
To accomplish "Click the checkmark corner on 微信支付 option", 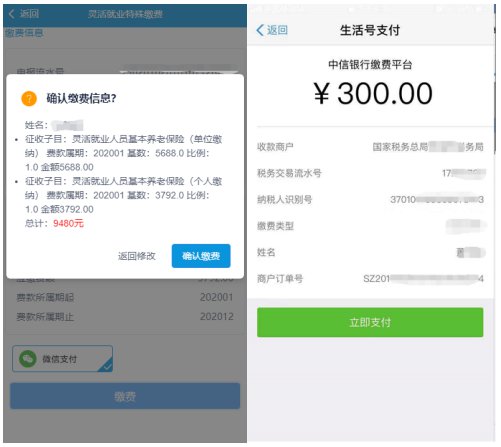I will click(x=106, y=365).
